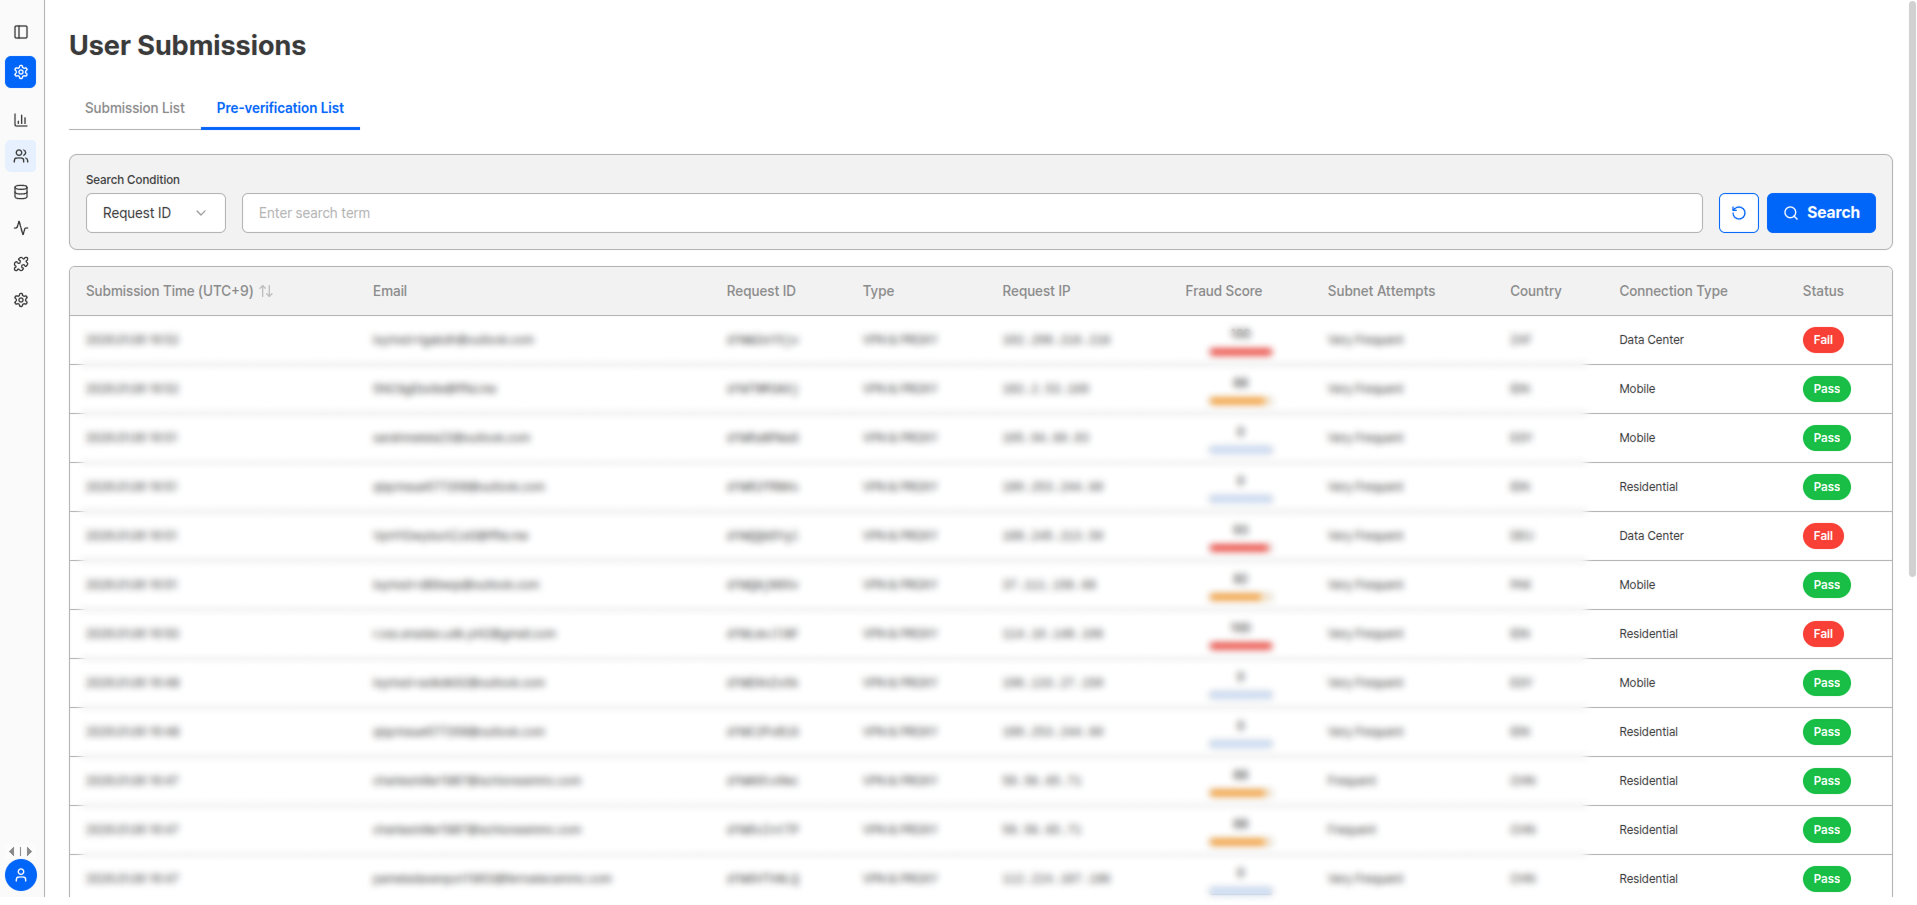Click the Request ID column header

click(x=761, y=291)
